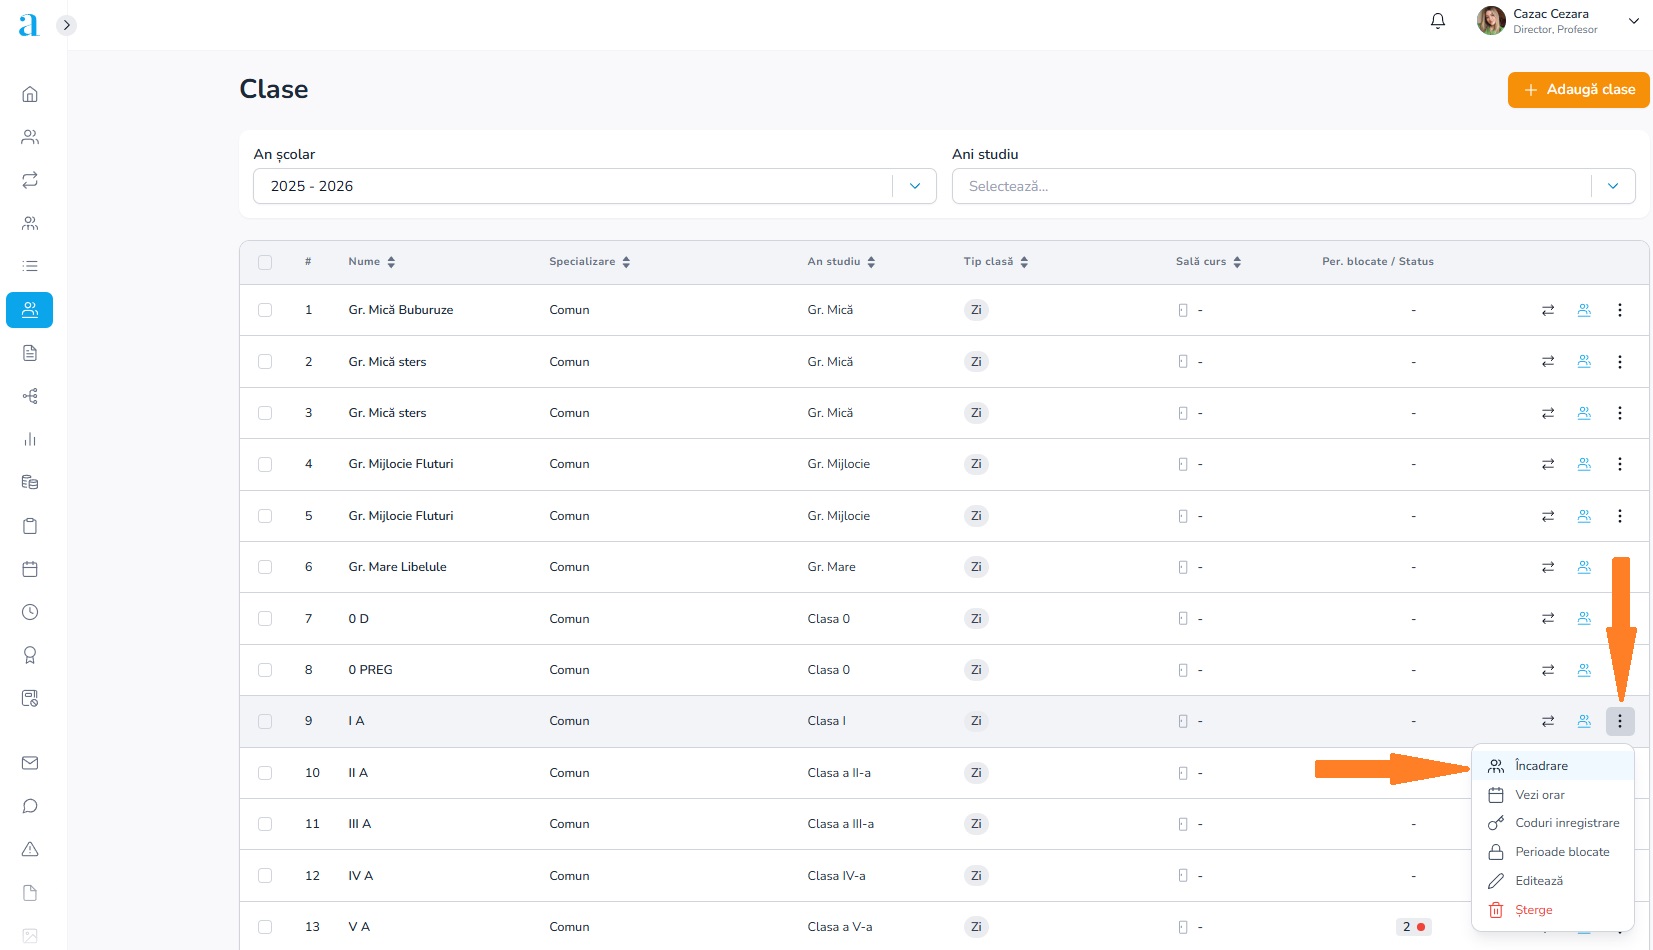The height and width of the screenshot is (950, 1653).
Task: Open the calendar icon in sidebar
Action: 30,569
